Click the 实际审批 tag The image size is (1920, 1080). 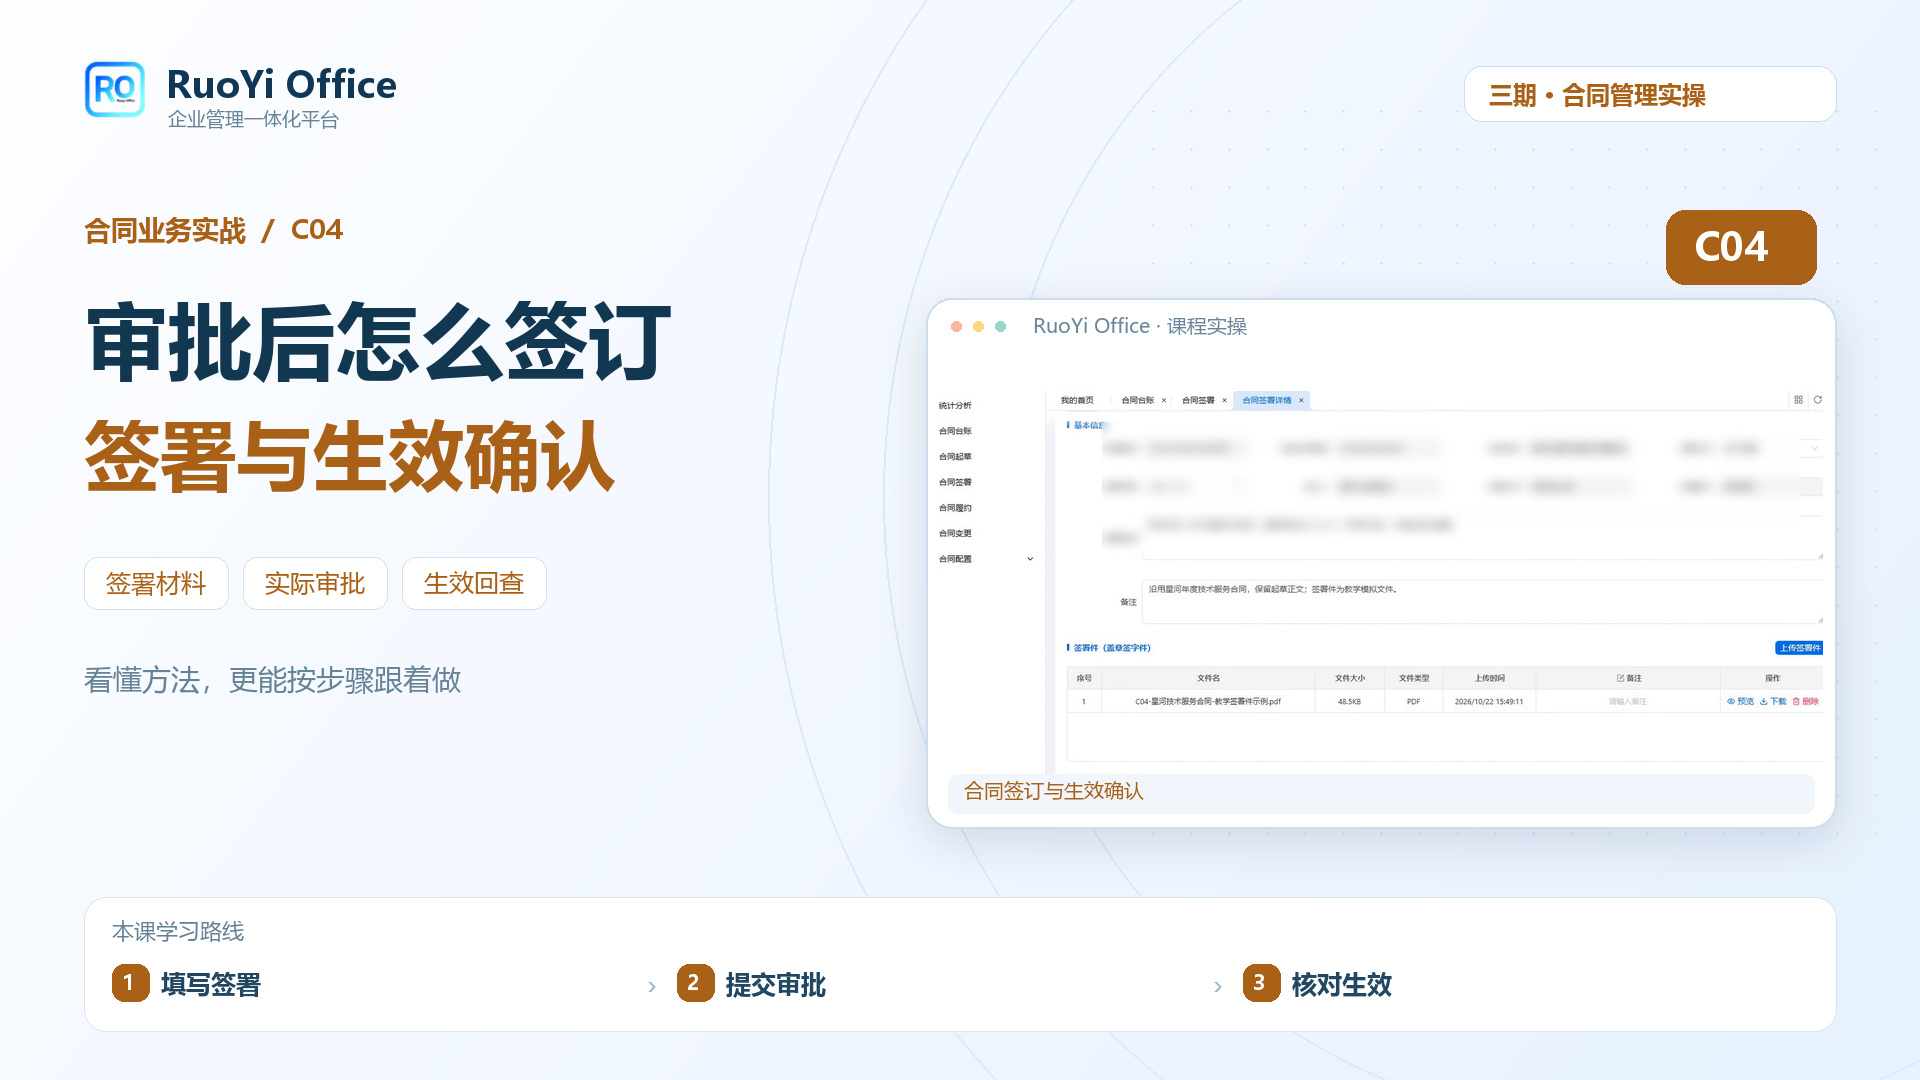[315, 583]
